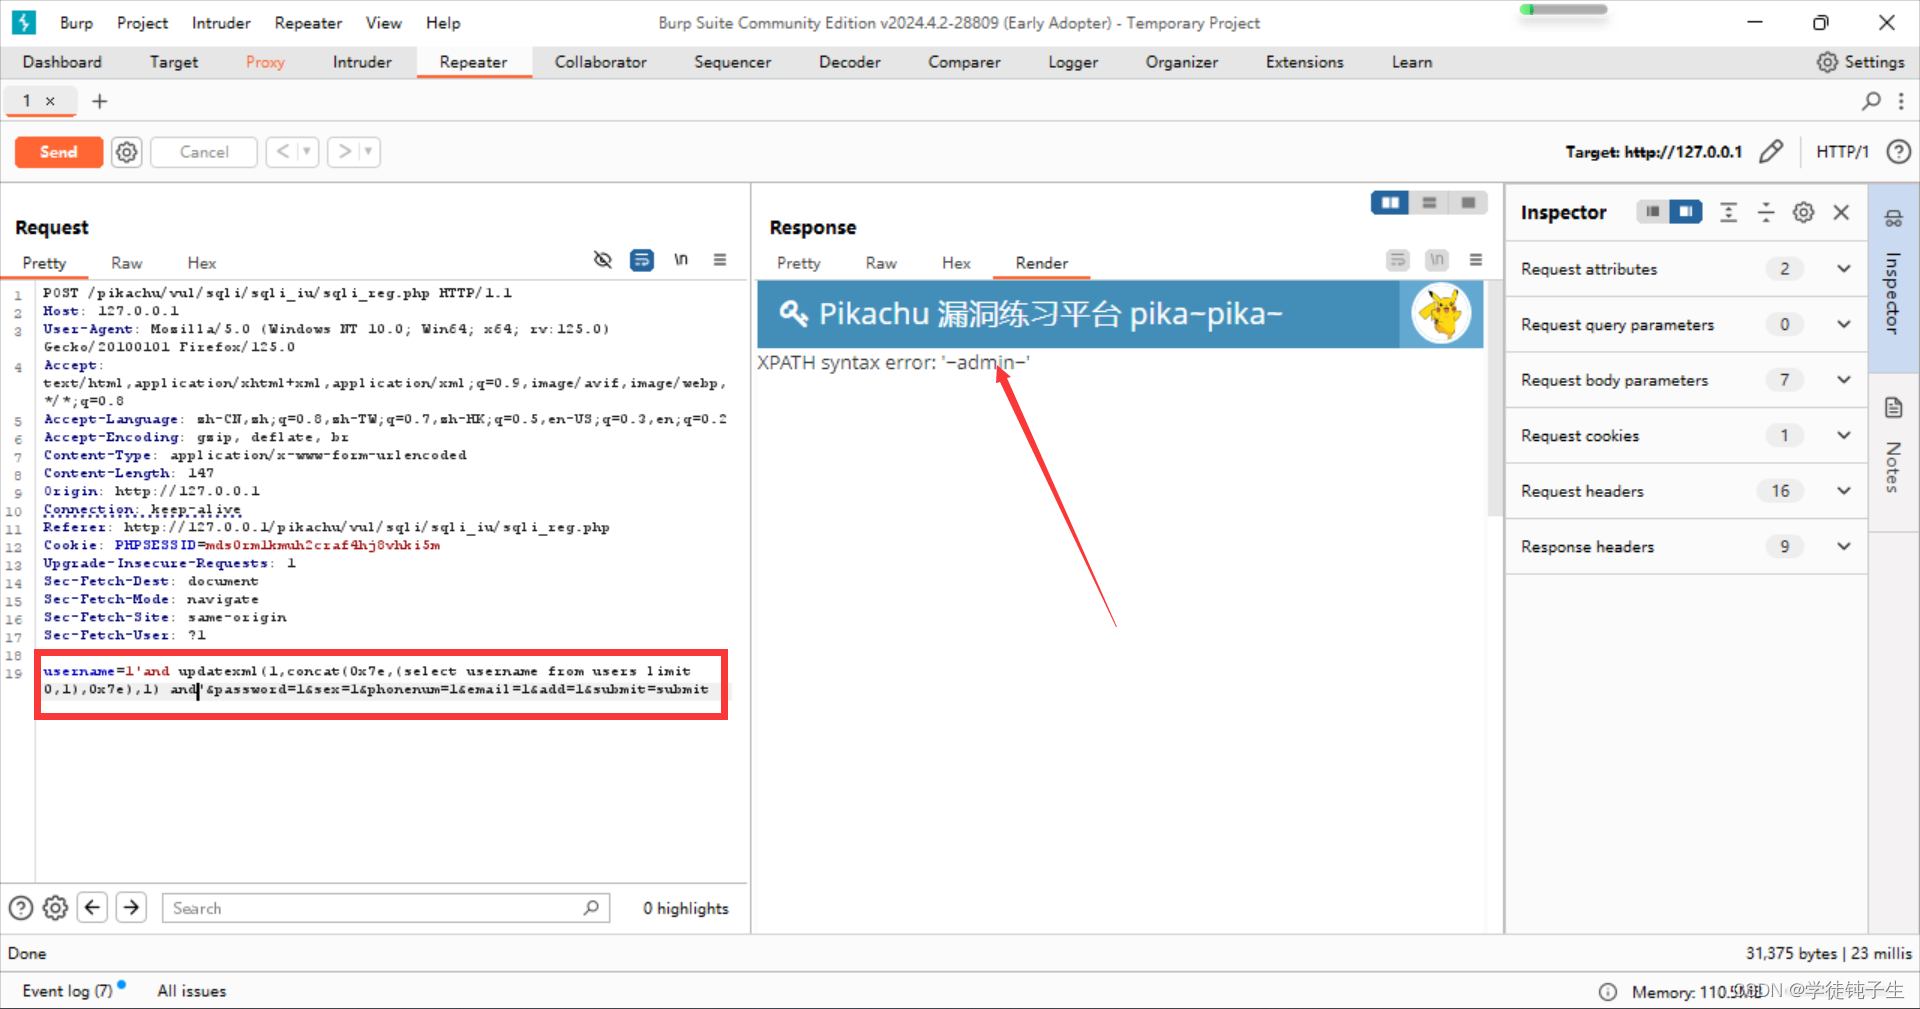Click the memory info icon
The image size is (1920, 1009).
(1607, 992)
